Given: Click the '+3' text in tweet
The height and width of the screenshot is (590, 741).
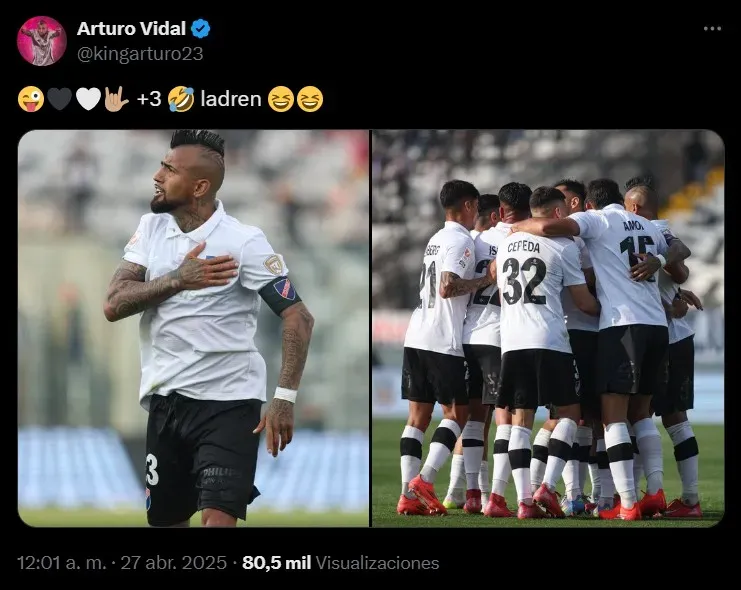Looking at the screenshot, I should pyautogui.click(x=149, y=99).
